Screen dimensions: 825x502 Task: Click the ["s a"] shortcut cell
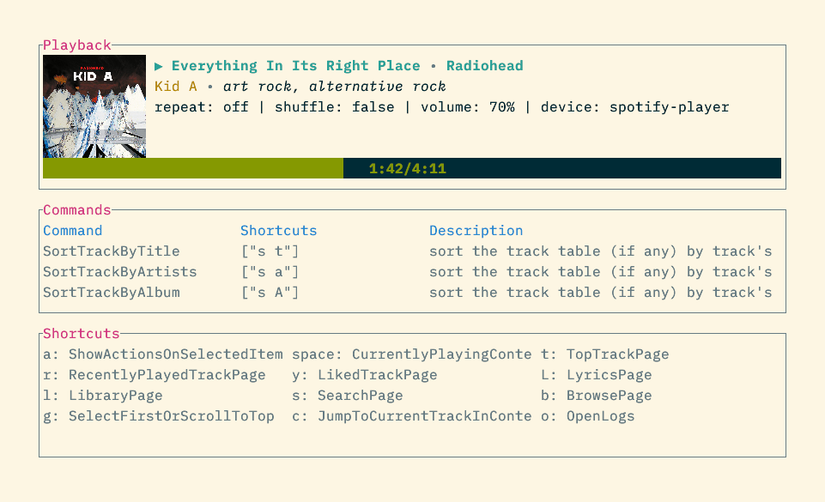(x=270, y=272)
